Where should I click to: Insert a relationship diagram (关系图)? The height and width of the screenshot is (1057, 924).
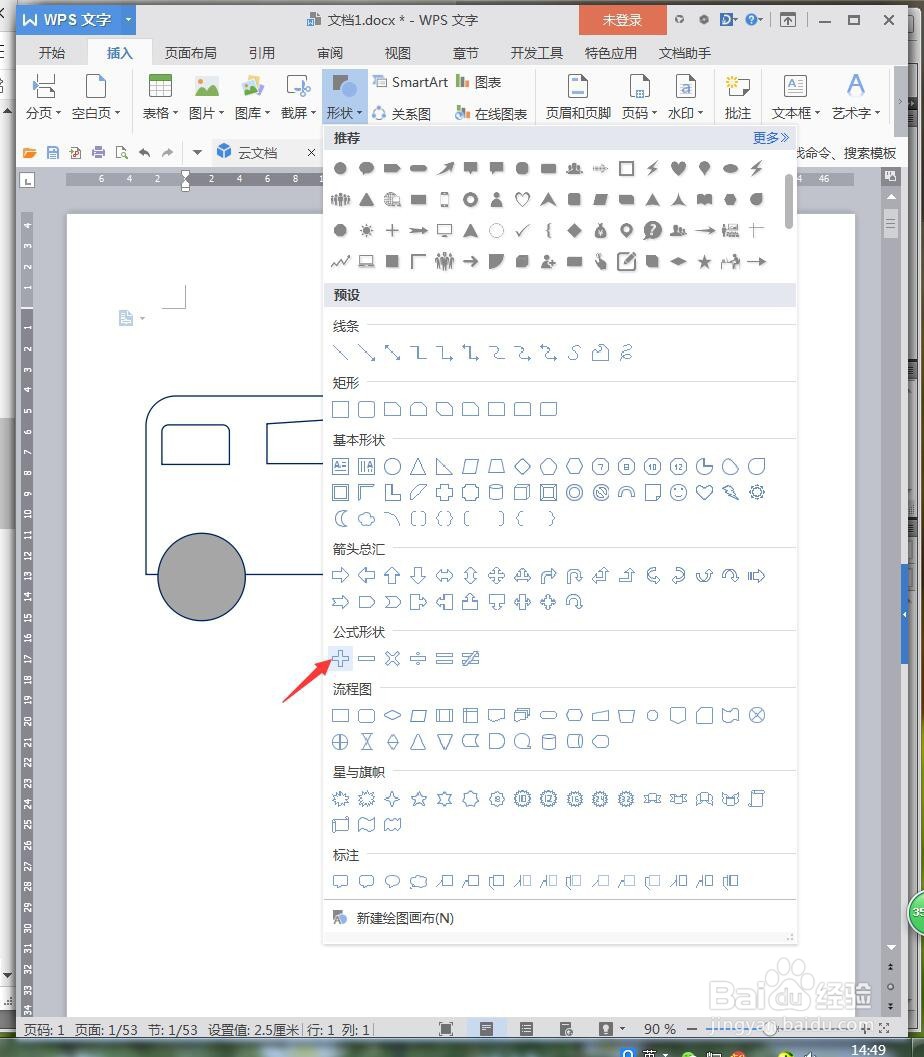click(x=402, y=114)
